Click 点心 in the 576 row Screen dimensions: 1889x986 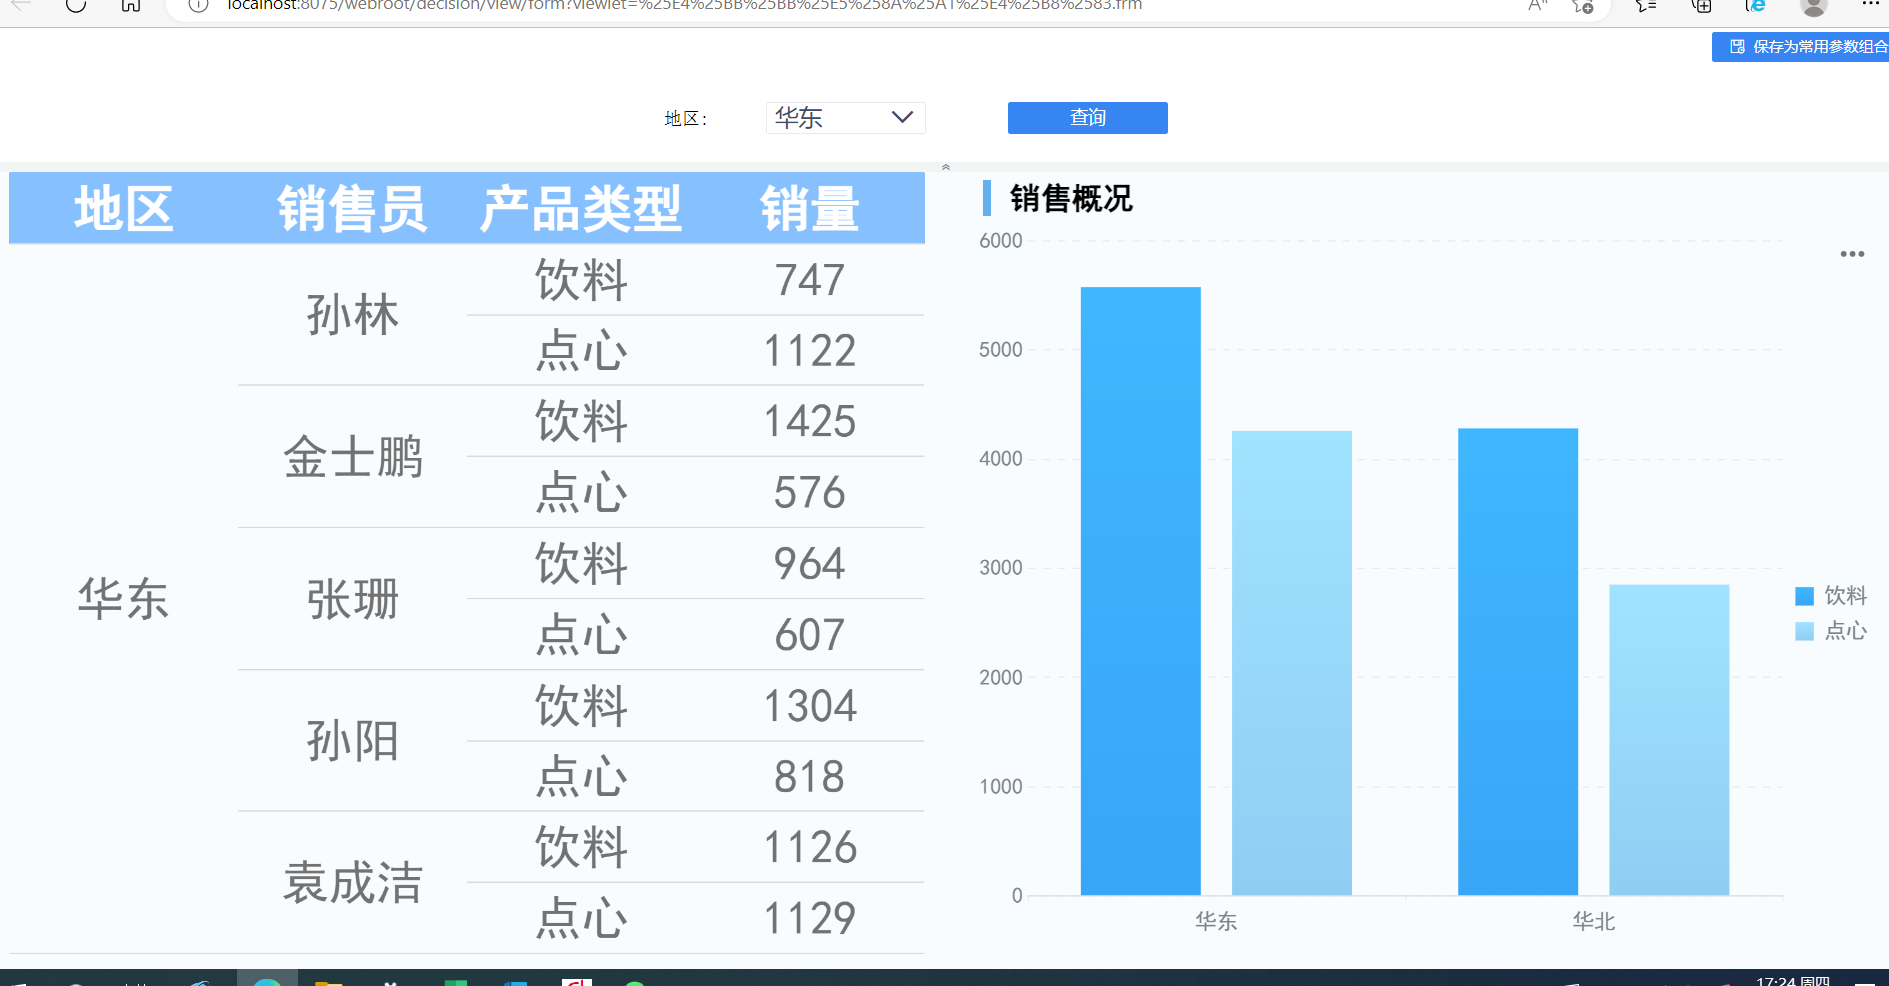coord(581,493)
